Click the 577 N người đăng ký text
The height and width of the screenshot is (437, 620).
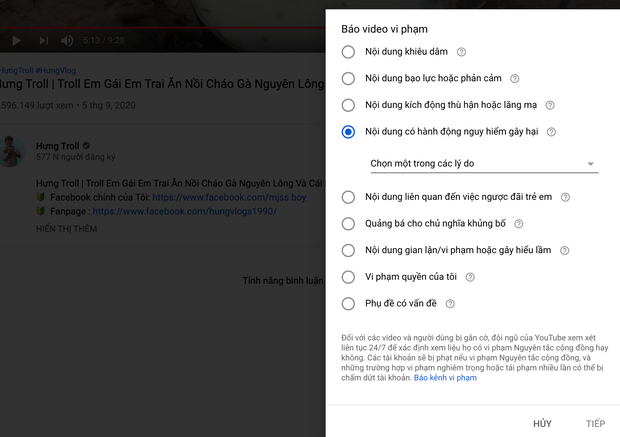click(76, 157)
